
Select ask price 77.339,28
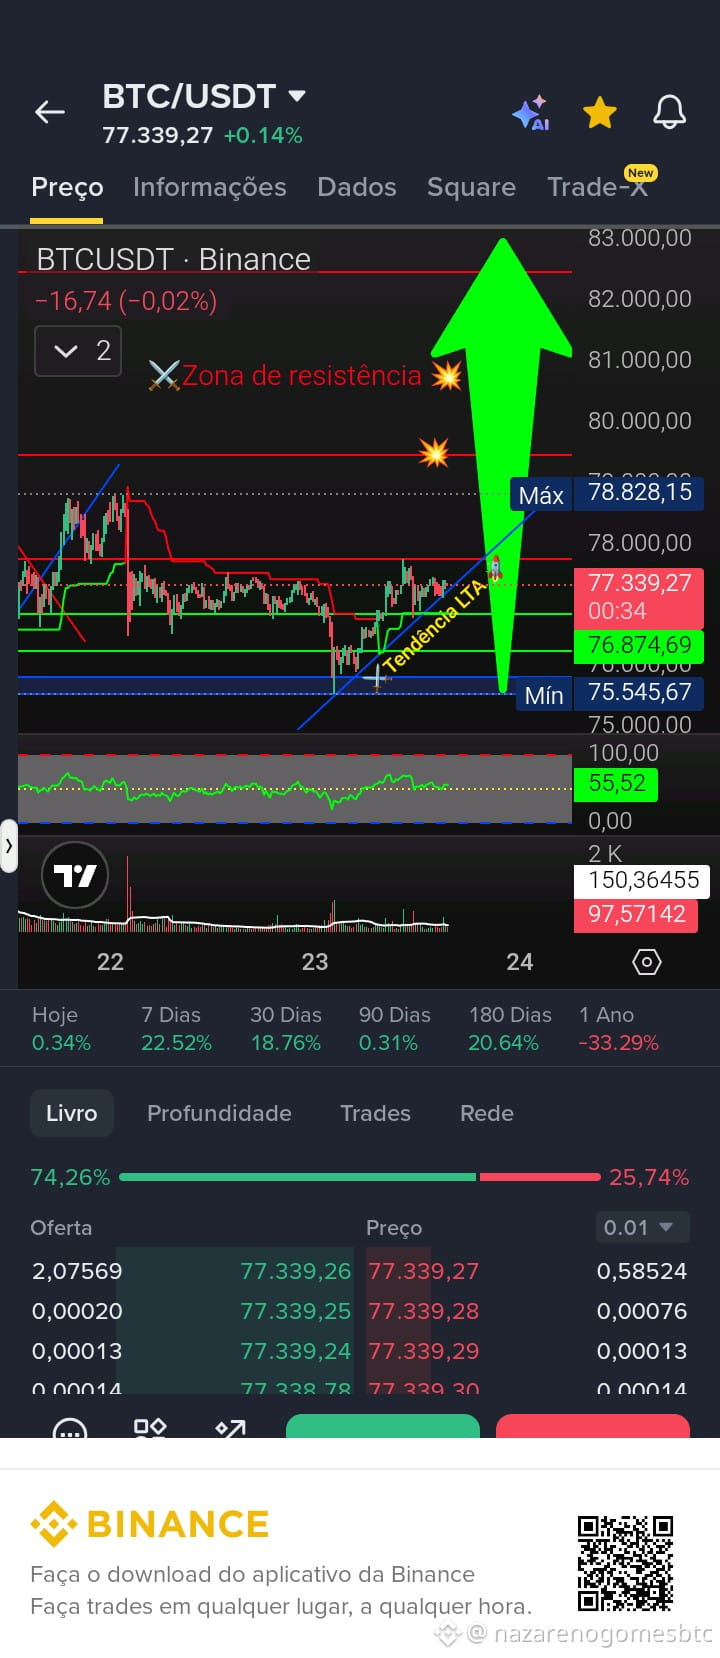coord(424,1311)
